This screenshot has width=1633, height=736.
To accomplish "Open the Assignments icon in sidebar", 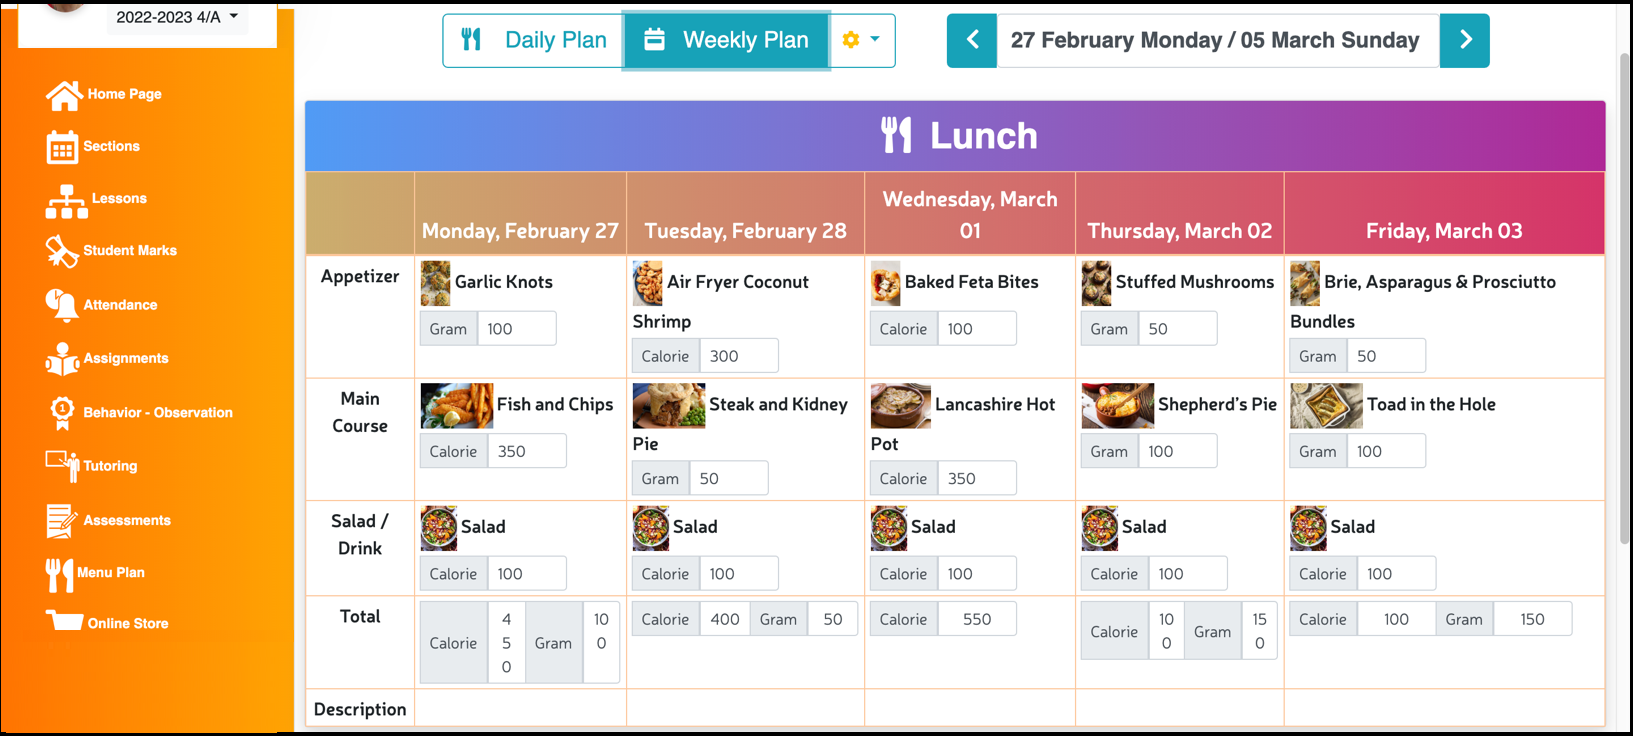I will (x=62, y=359).
